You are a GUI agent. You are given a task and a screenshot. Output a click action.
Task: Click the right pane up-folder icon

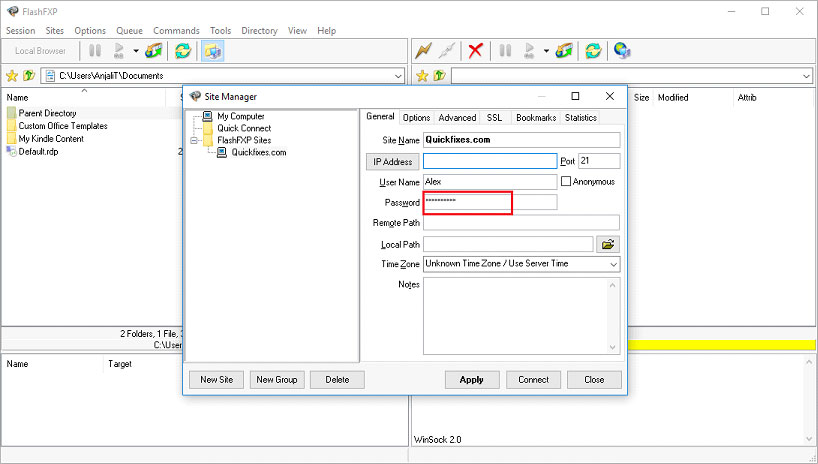tap(439, 76)
